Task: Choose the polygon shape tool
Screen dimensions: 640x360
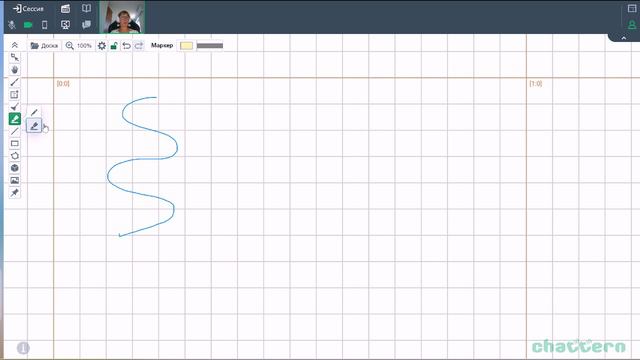Action: (x=15, y=156)
